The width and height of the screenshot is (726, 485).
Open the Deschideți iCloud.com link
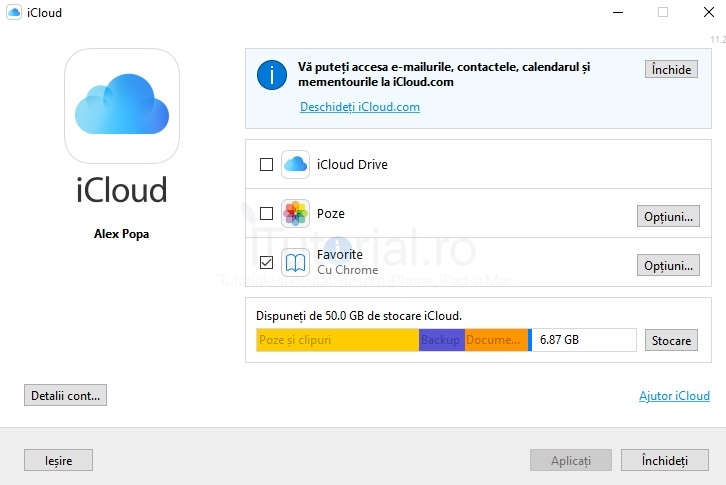(360, 107)
